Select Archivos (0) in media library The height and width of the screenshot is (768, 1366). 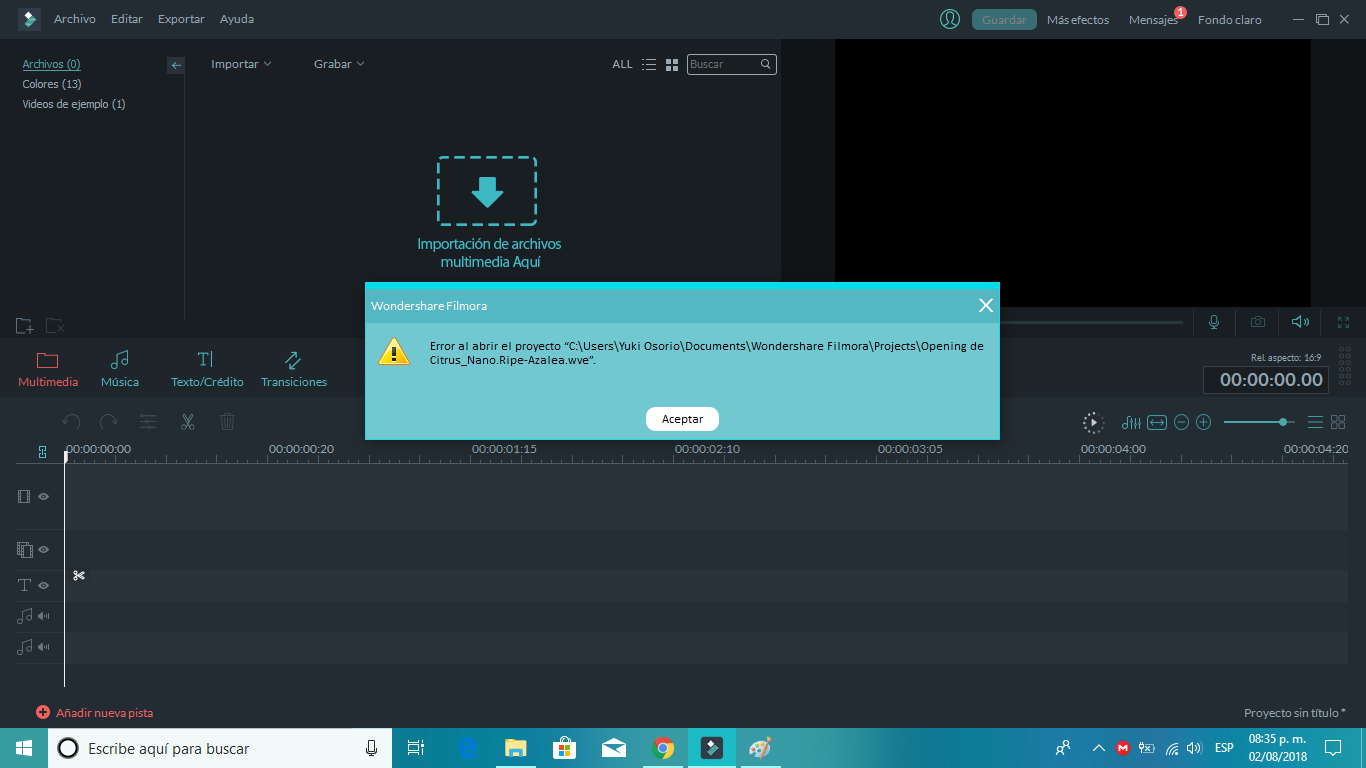click(51, 64)
